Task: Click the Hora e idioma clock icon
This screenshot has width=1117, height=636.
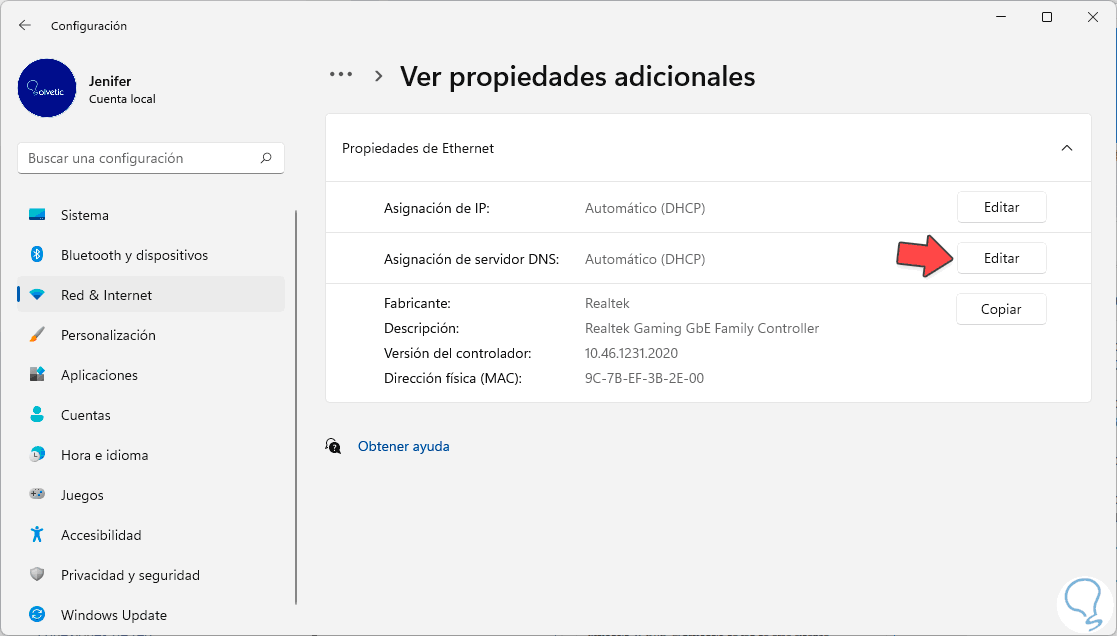Action: [37, 455]
